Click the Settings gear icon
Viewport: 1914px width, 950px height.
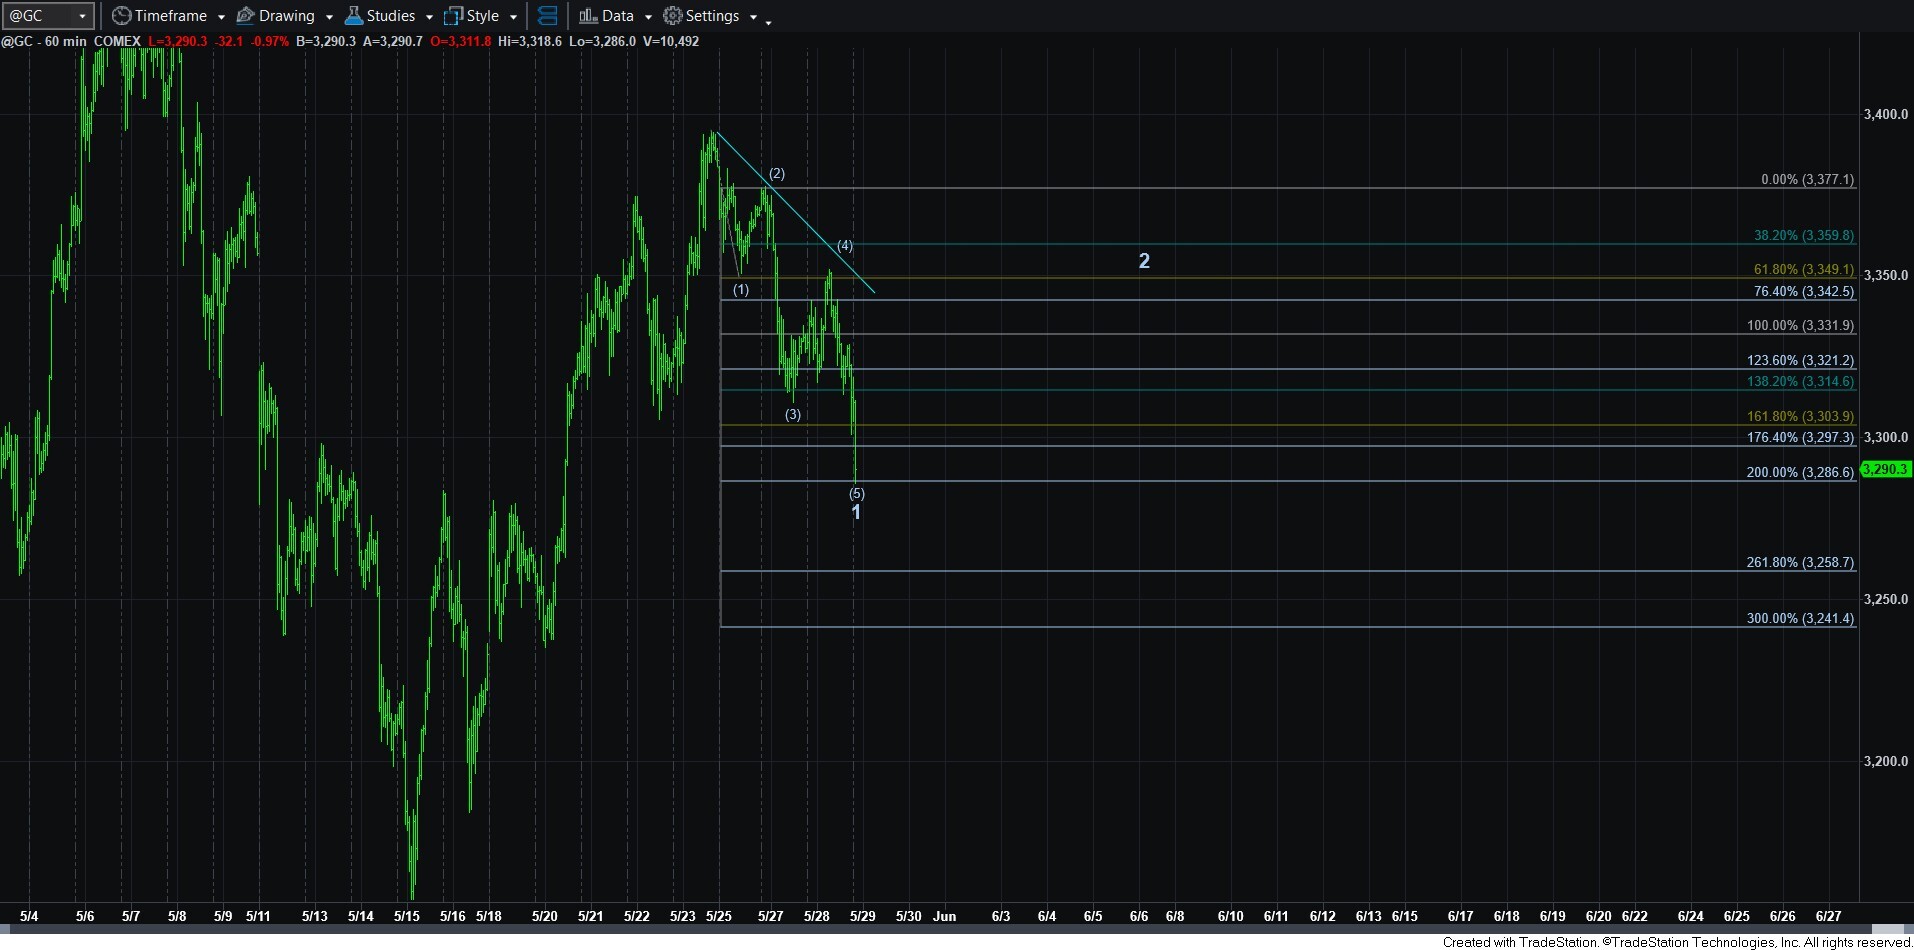click(673, 16)
